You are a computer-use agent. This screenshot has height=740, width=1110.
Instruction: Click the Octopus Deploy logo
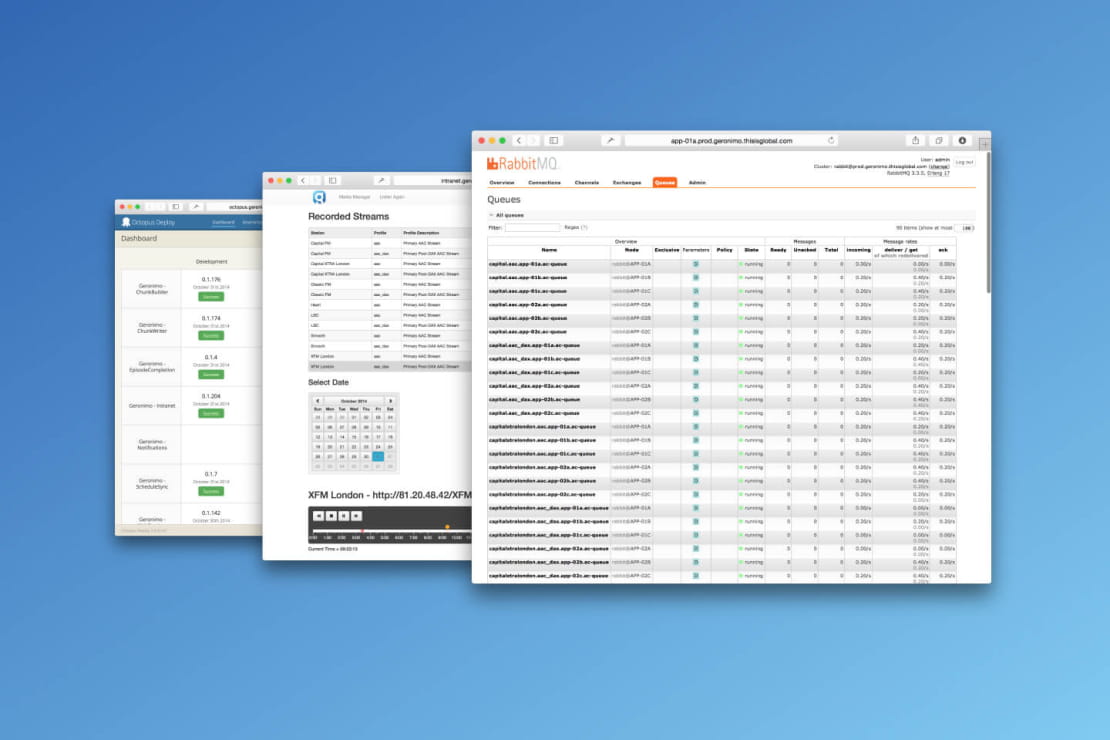click(148, 222)
